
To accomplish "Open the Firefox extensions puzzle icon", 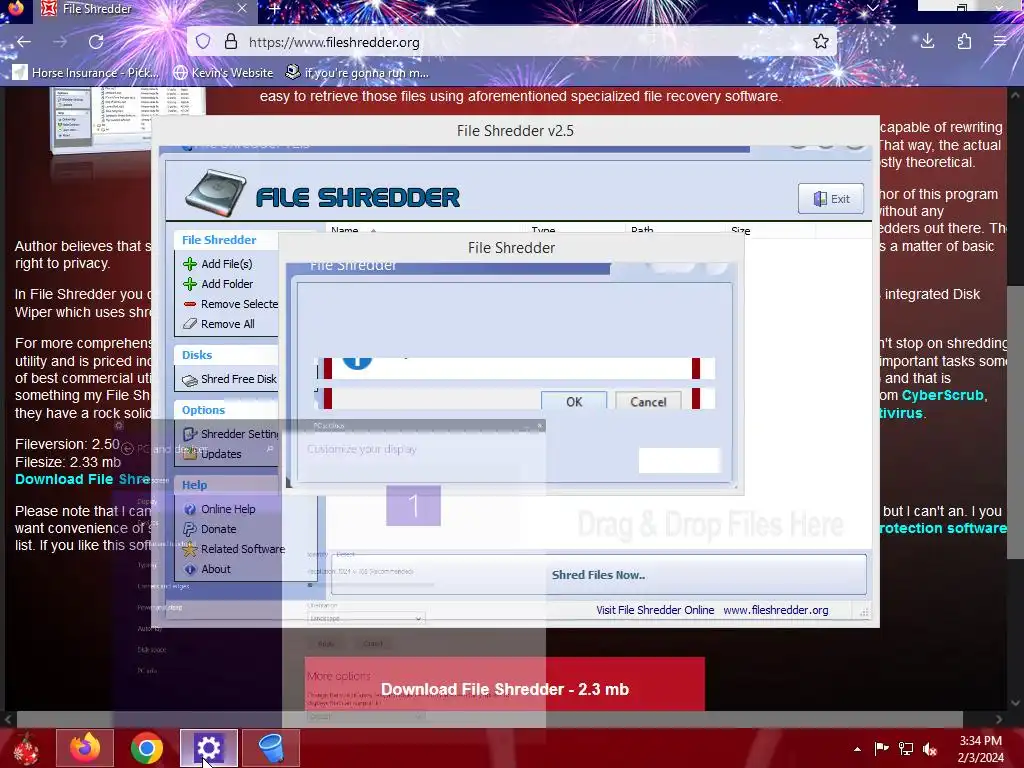I will click(x=964, y=42).
